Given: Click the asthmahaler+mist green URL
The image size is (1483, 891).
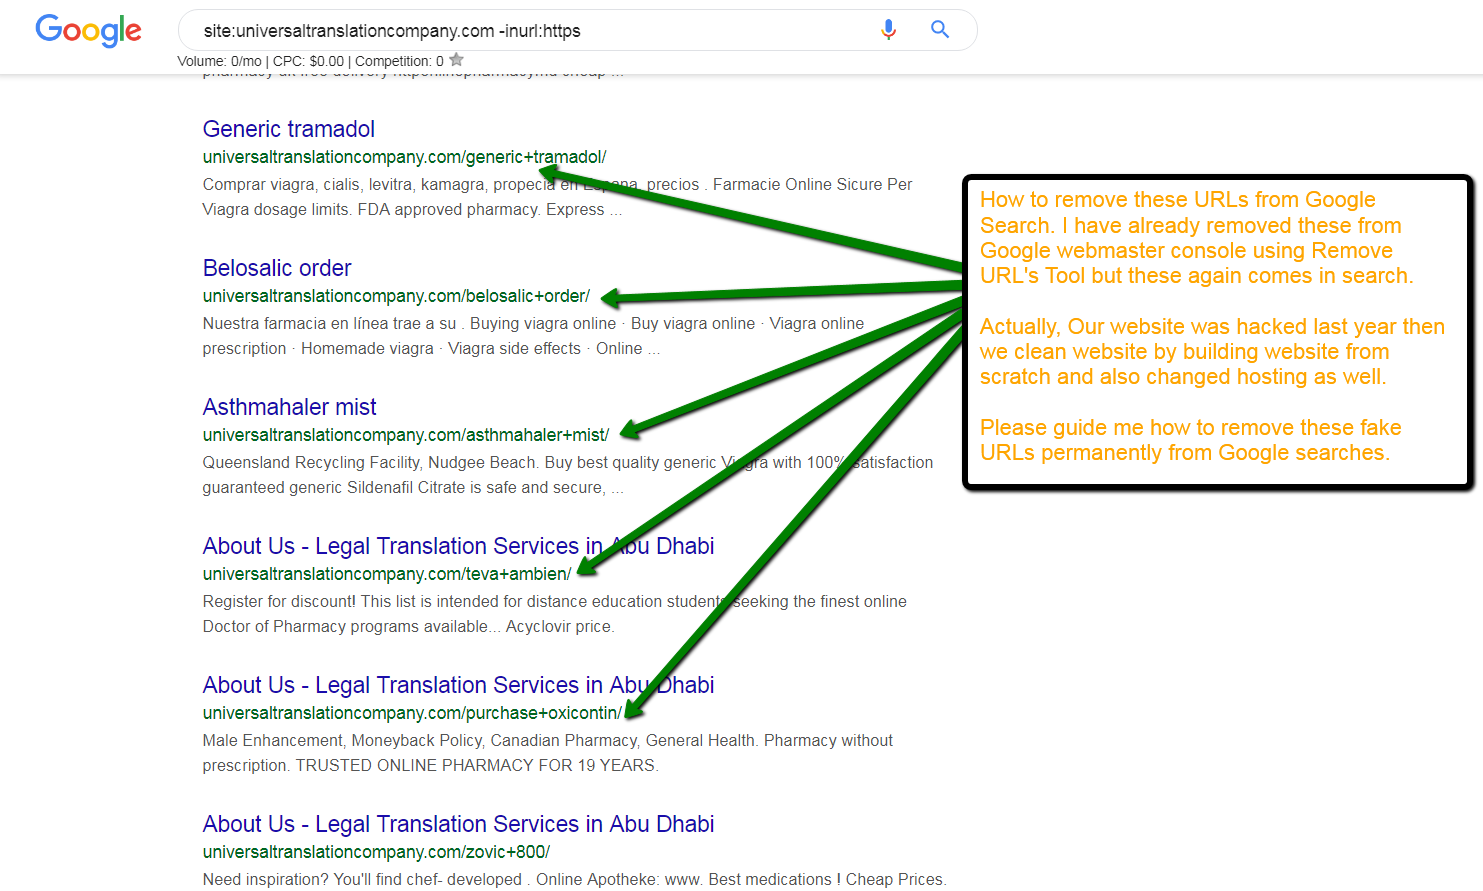Looking at the screenshot, I should pyautogui.click(x=405, y=435).
